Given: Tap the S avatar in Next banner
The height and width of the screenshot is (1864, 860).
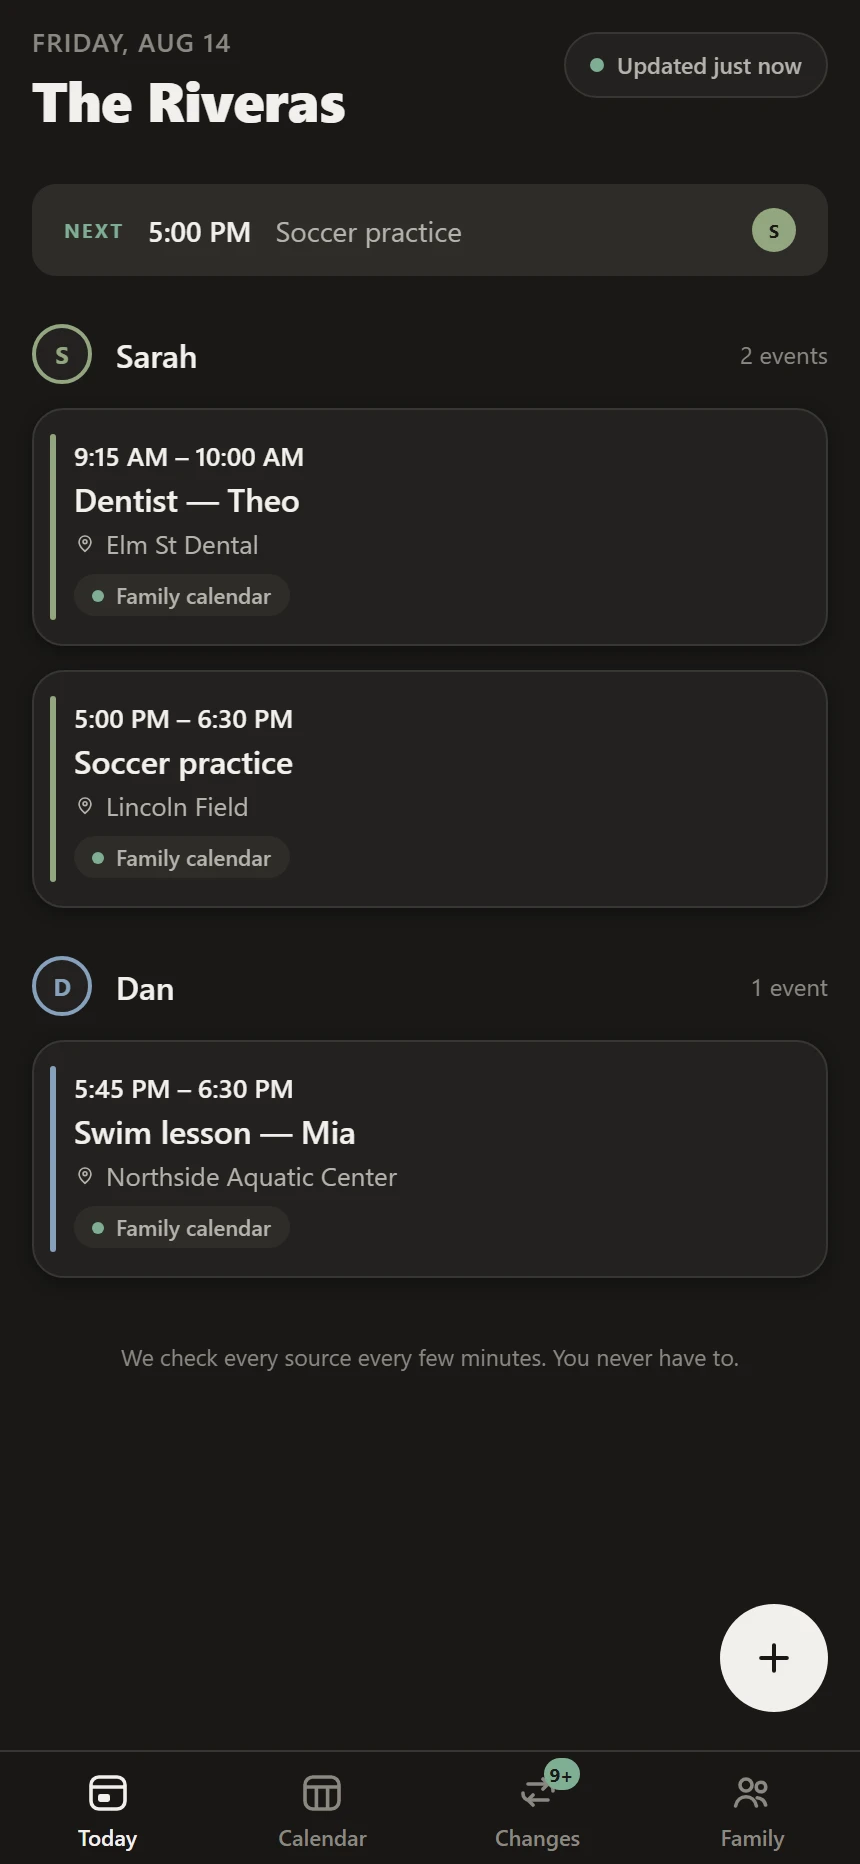Looking at the screenshot, I should pyautogui.click(x=773, y=230).
